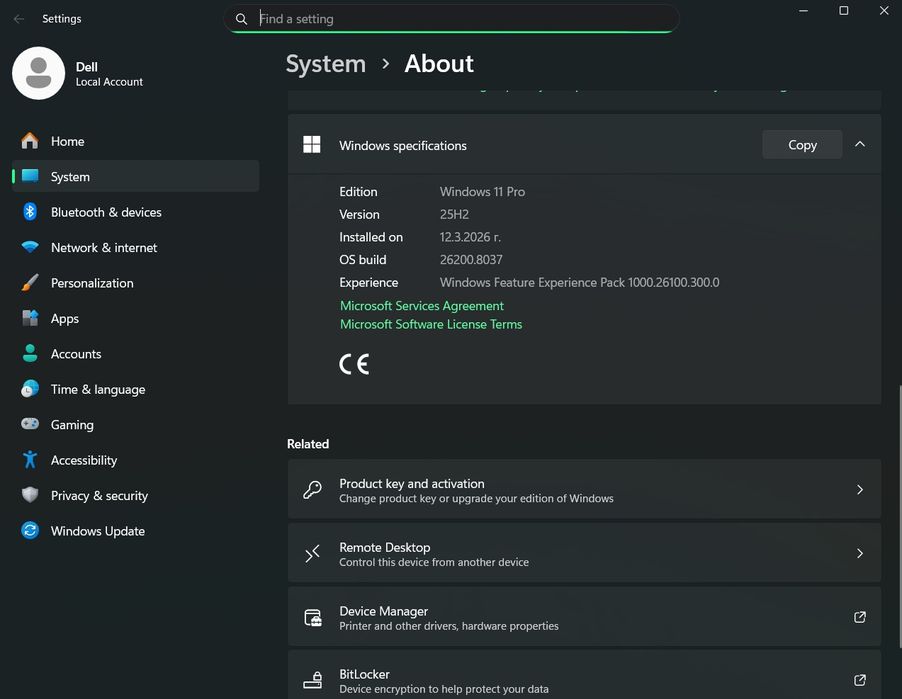Image resolution: width=902 pixels, height=699 pixels.
Task: Open Product key and activation chevron
Action: tap(860, 490)
